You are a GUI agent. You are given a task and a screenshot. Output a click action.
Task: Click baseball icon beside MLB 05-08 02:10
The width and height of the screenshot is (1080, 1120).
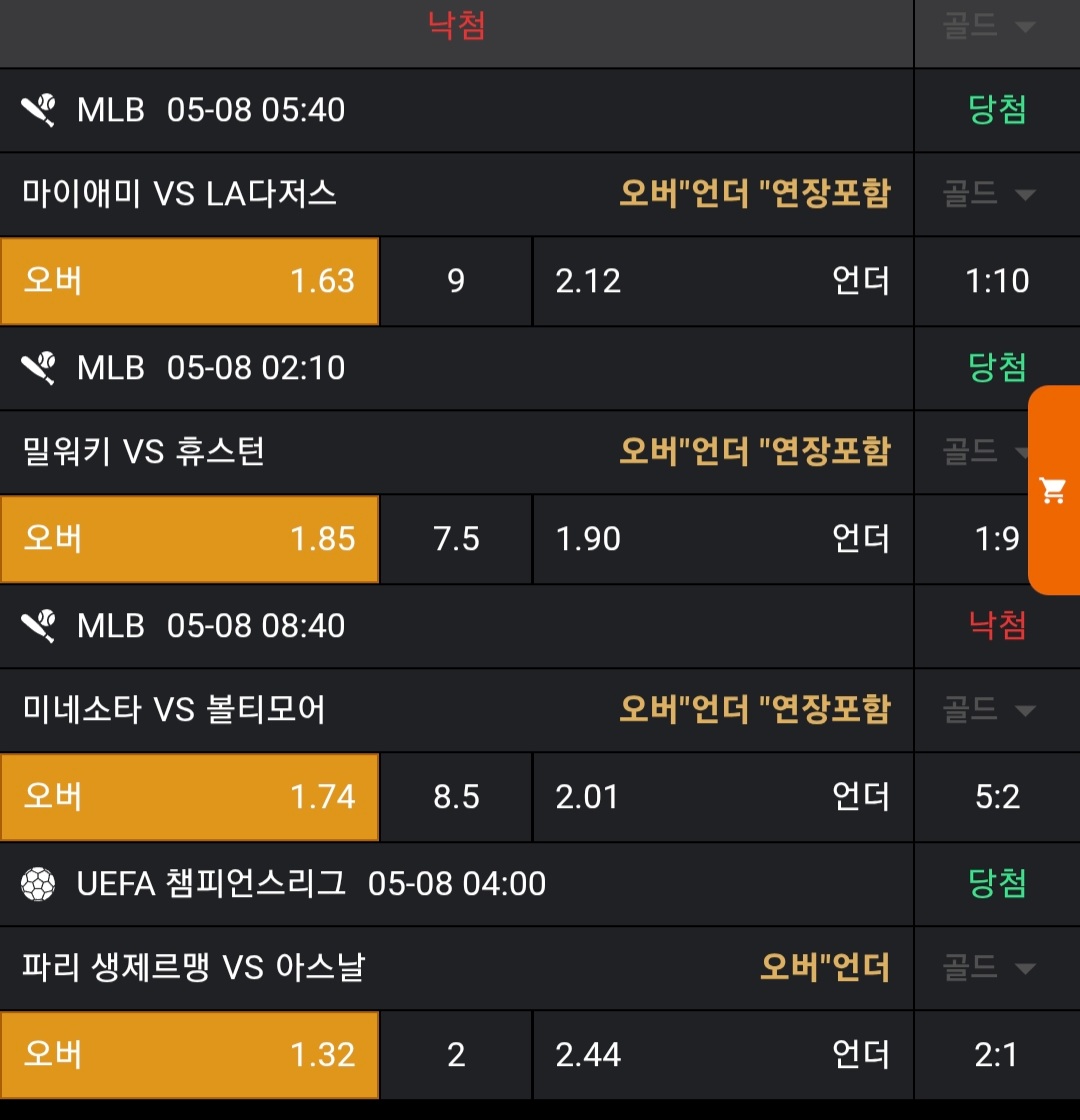tap(38, 368)
